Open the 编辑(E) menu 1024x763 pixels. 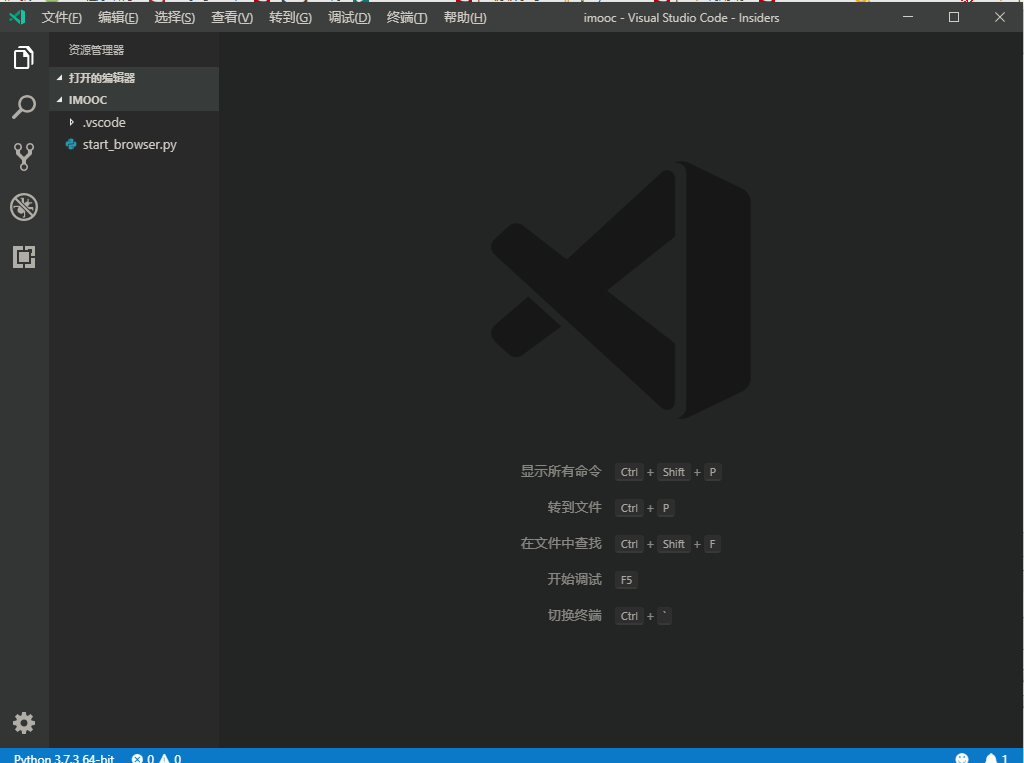coord(118,18)
